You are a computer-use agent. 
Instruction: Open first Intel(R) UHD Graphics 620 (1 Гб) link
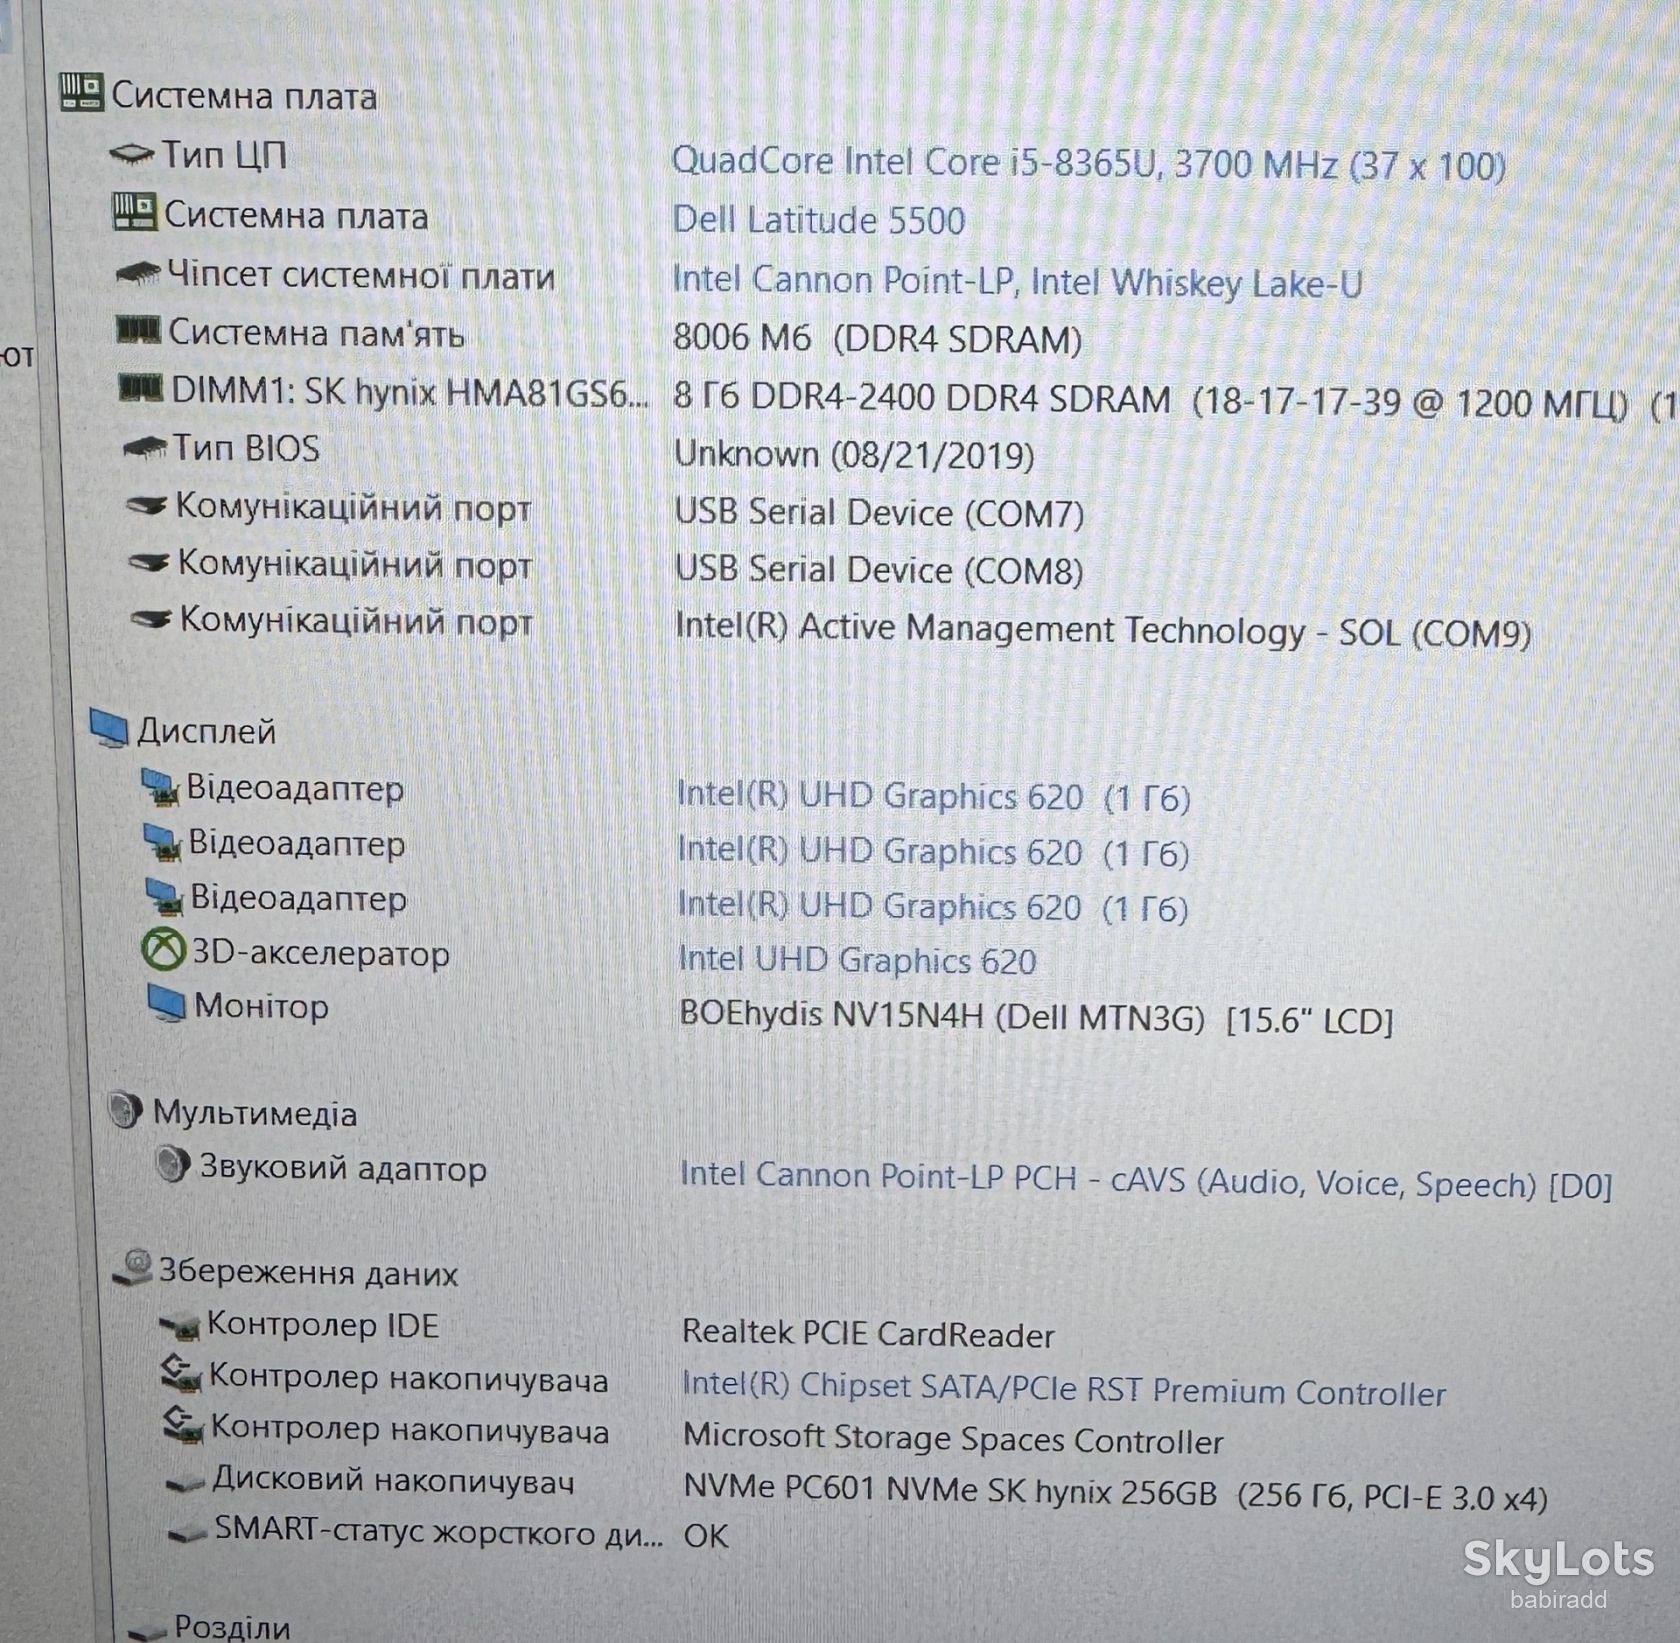pyautogui.click(x=933, y=797)
